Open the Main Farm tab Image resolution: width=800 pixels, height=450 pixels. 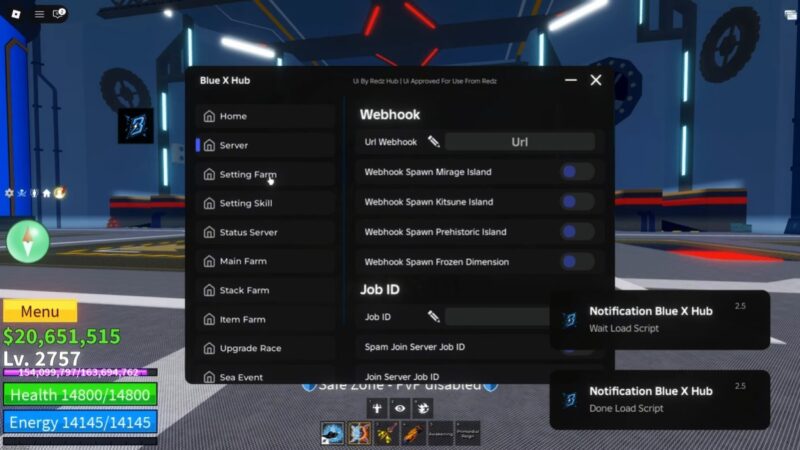point(265,261)
